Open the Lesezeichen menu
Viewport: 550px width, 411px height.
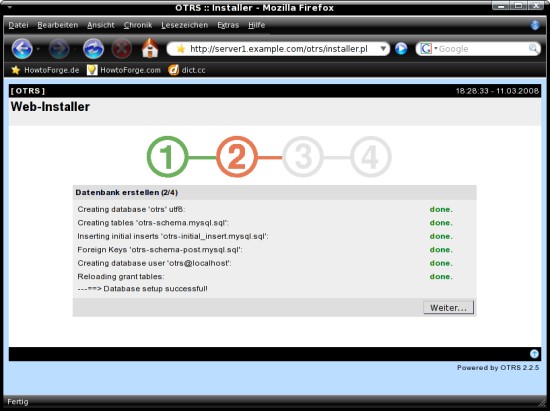click(x=185, y=25)
